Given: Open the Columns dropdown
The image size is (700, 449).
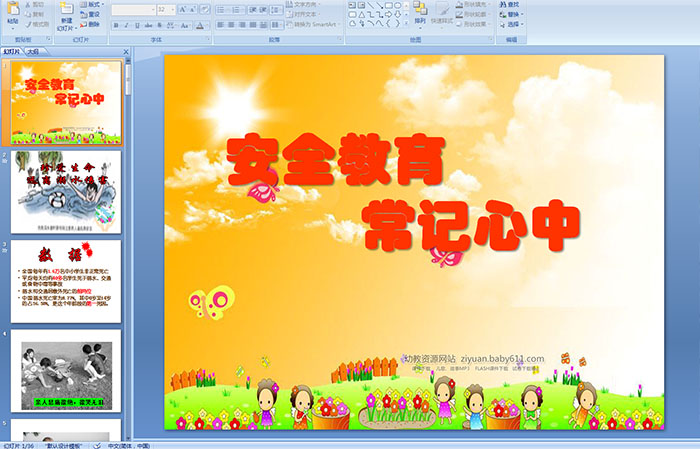Looking at the screenshot, I should 276,25.
